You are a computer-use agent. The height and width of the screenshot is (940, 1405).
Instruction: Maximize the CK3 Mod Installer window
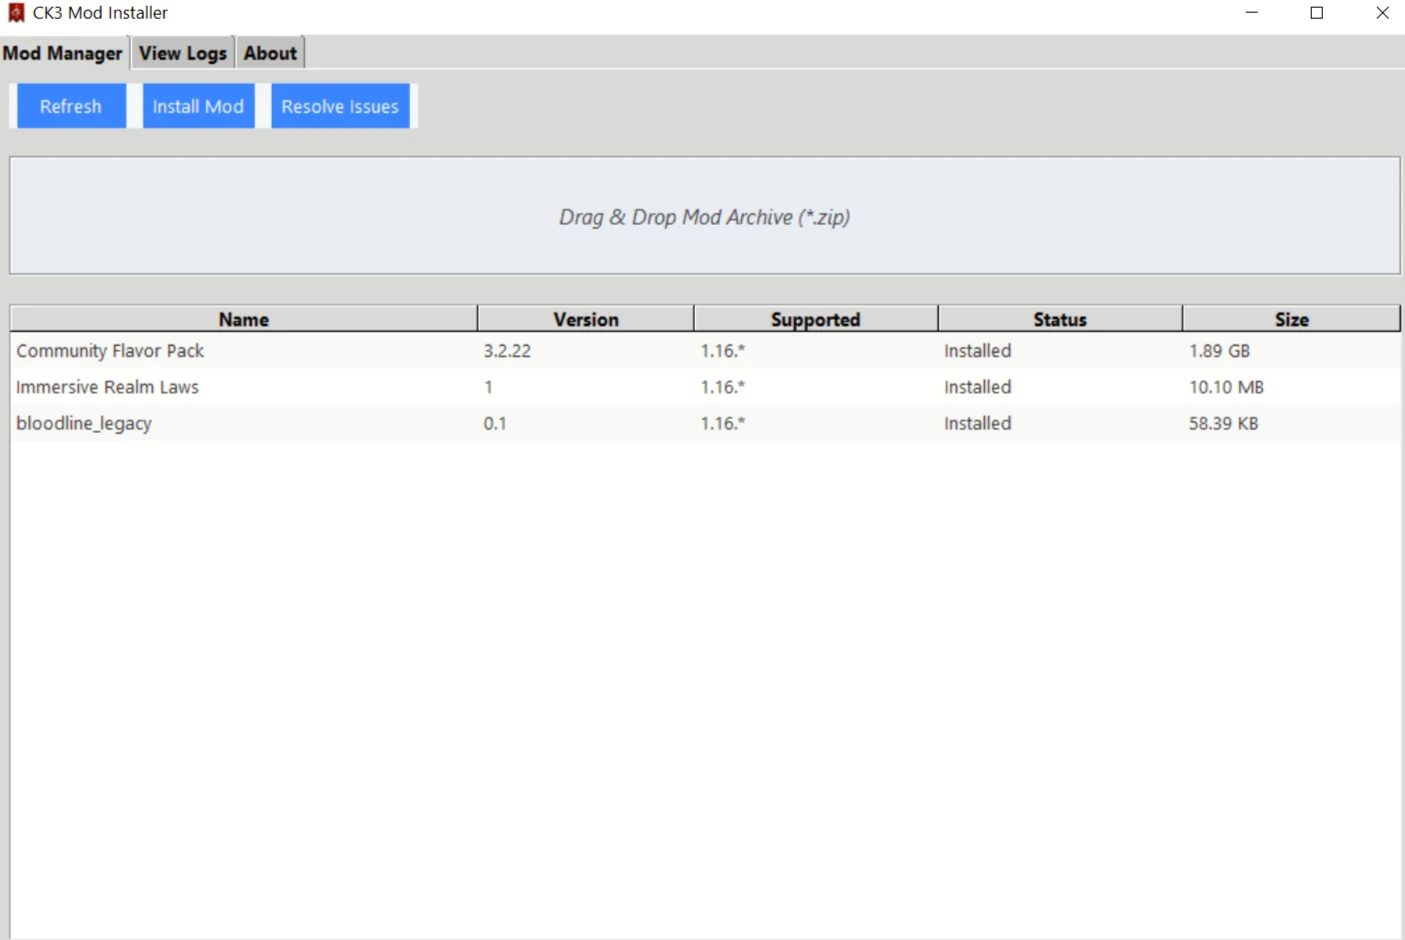[x=1317, y=13]
